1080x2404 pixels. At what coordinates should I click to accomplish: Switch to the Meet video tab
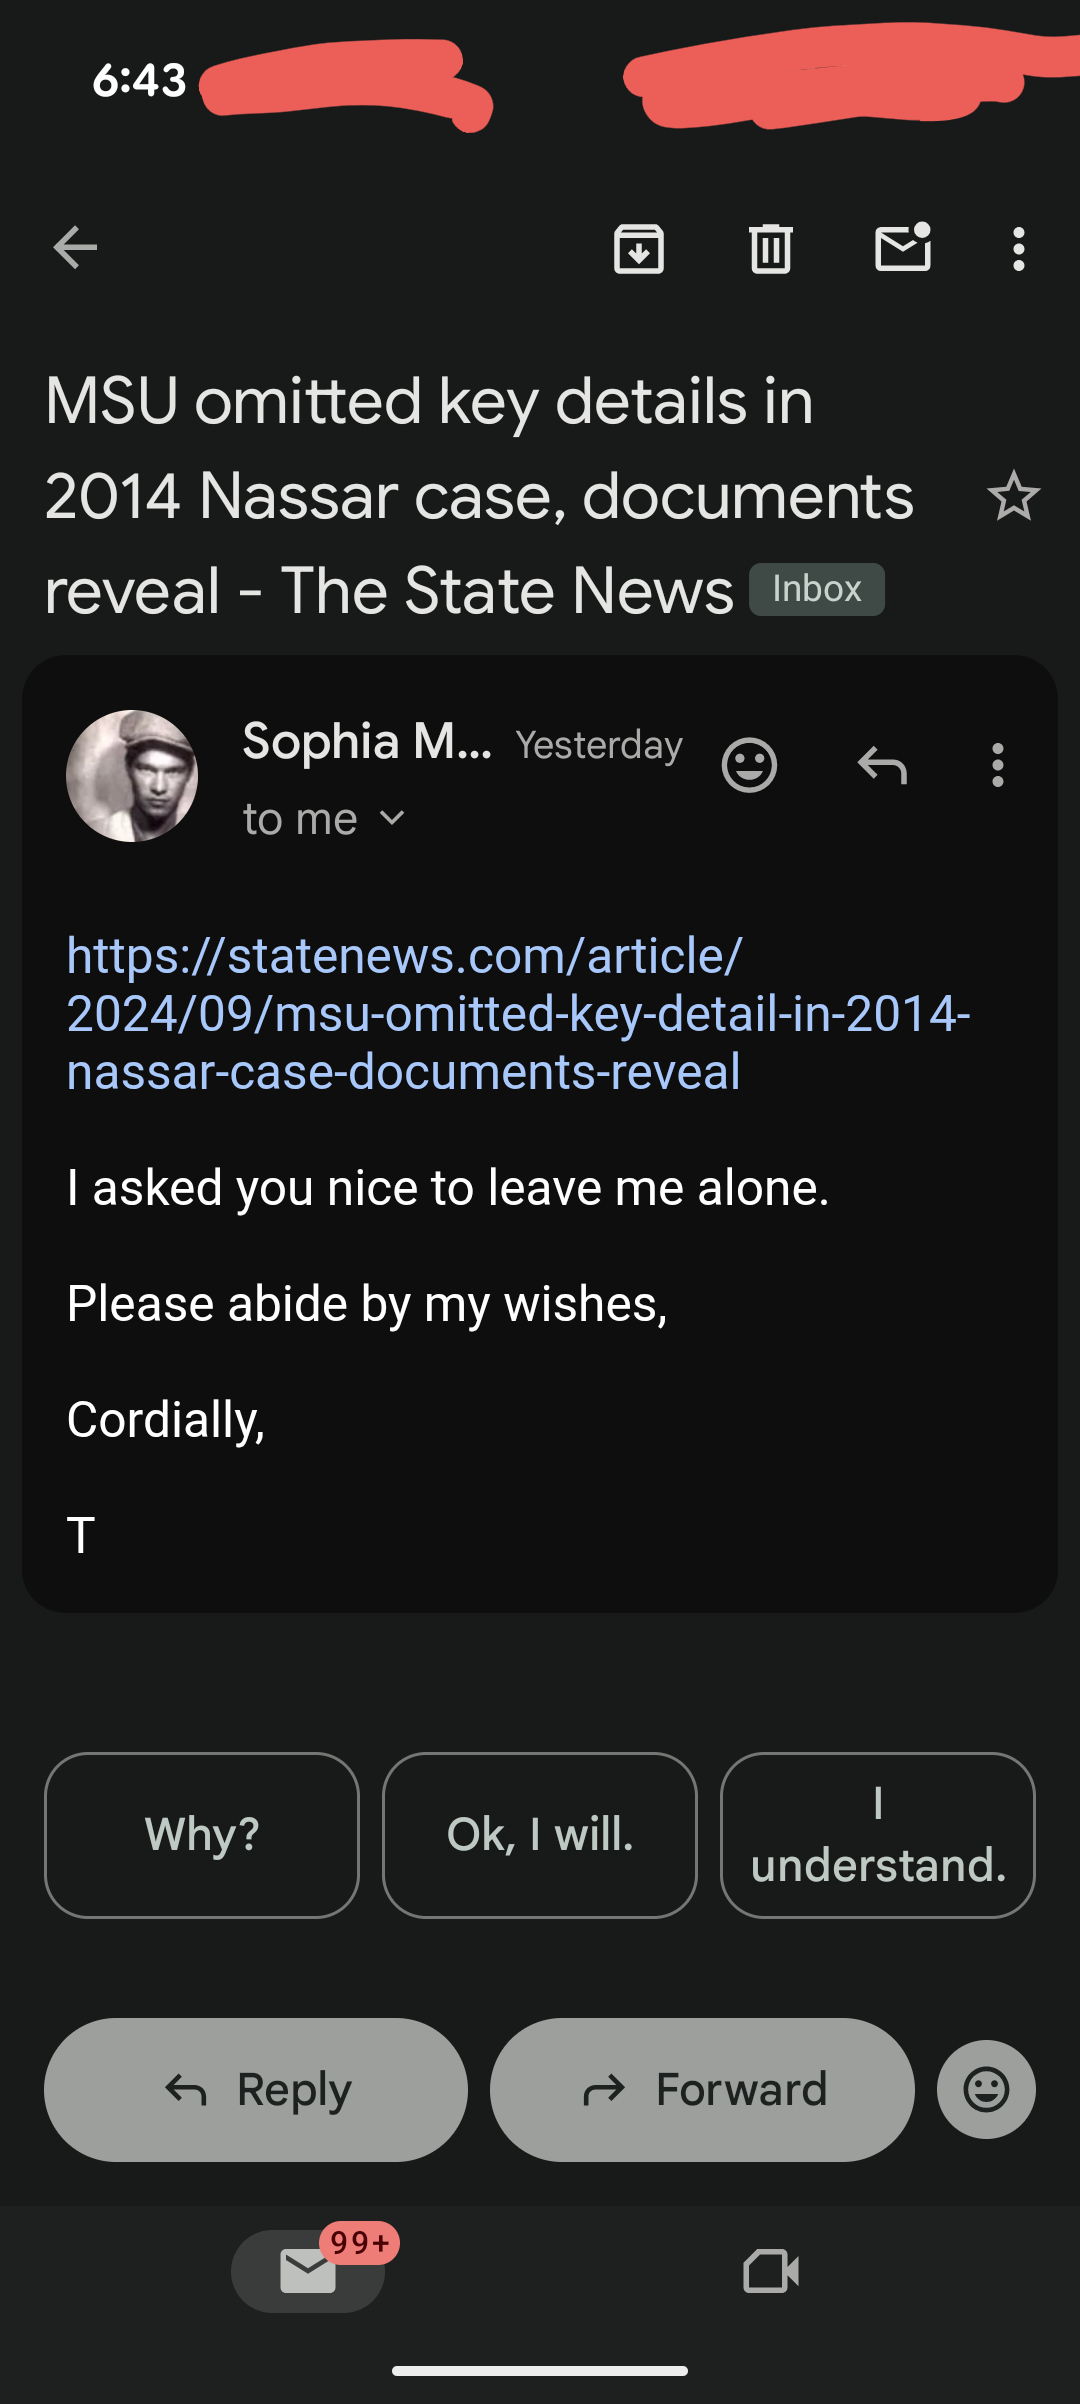(771, 2271)
